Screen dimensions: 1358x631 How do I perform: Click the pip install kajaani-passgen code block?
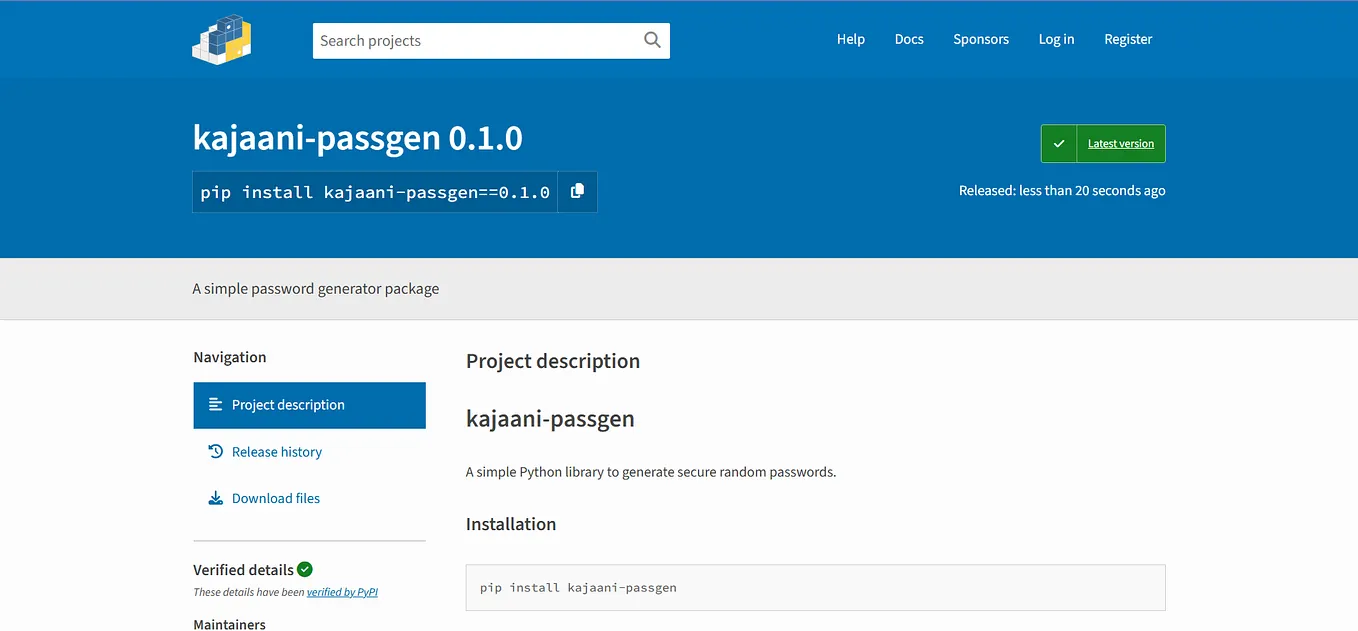(x=816, y=588)
